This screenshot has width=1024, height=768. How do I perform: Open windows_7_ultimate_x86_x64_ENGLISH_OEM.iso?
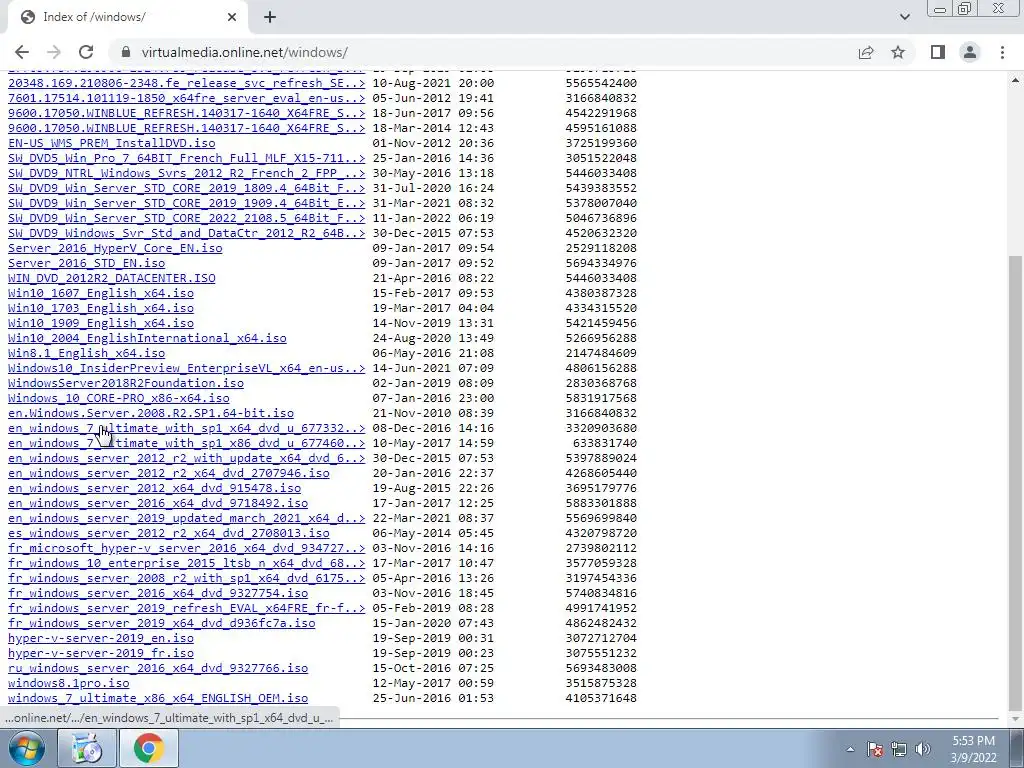(158, 699)
